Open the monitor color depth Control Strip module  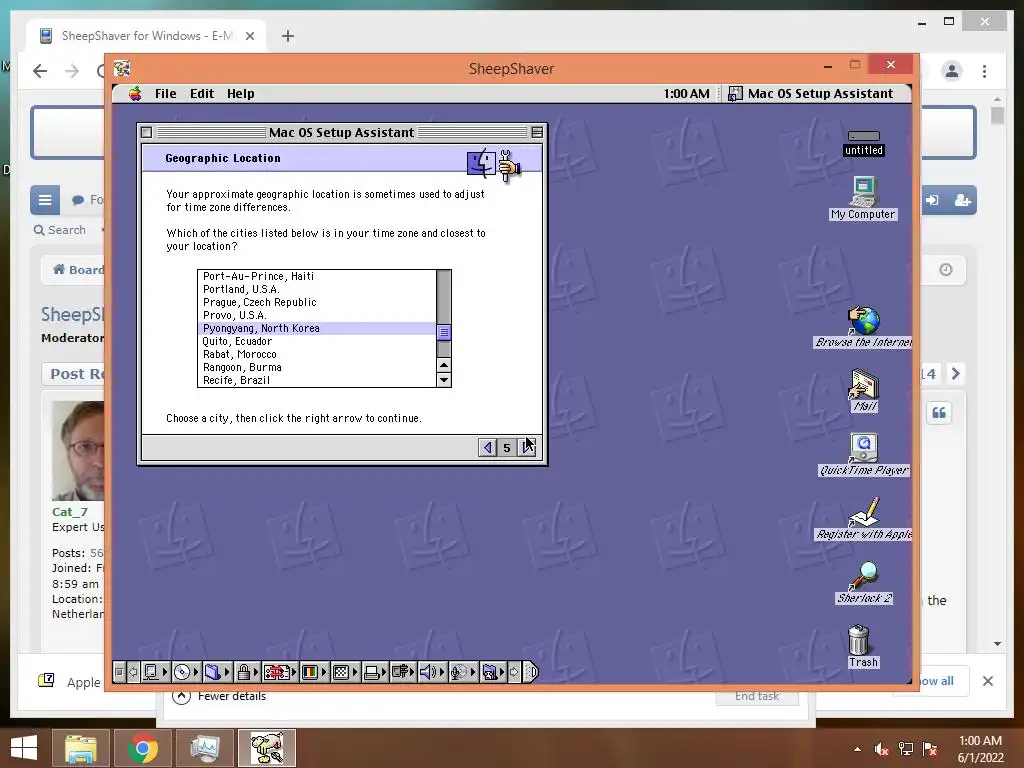pyautogui.click(x=315, y=672)
